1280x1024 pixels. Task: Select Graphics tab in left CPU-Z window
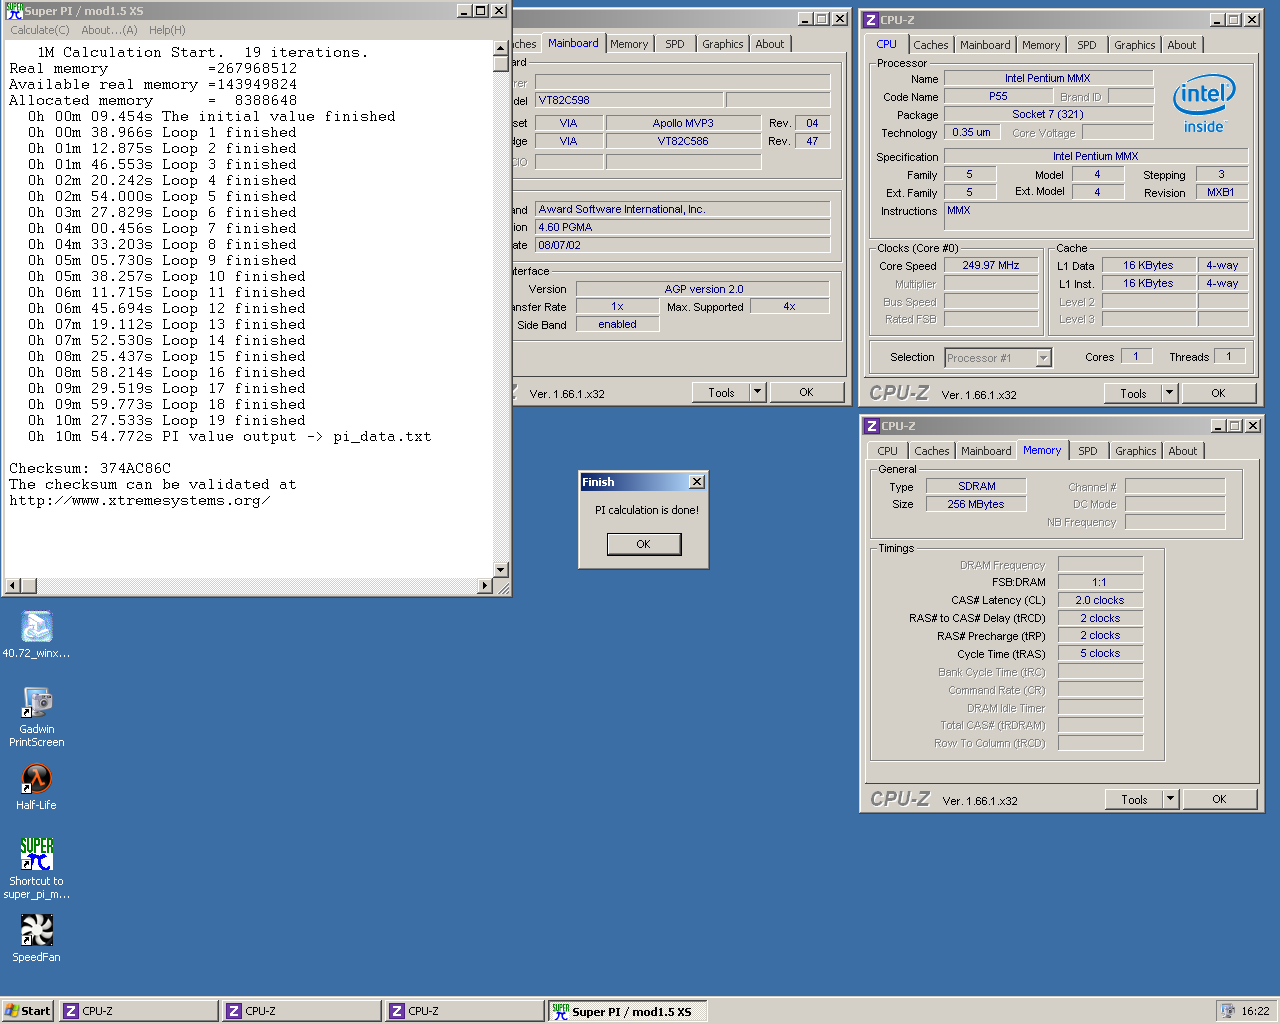[722, 44]
